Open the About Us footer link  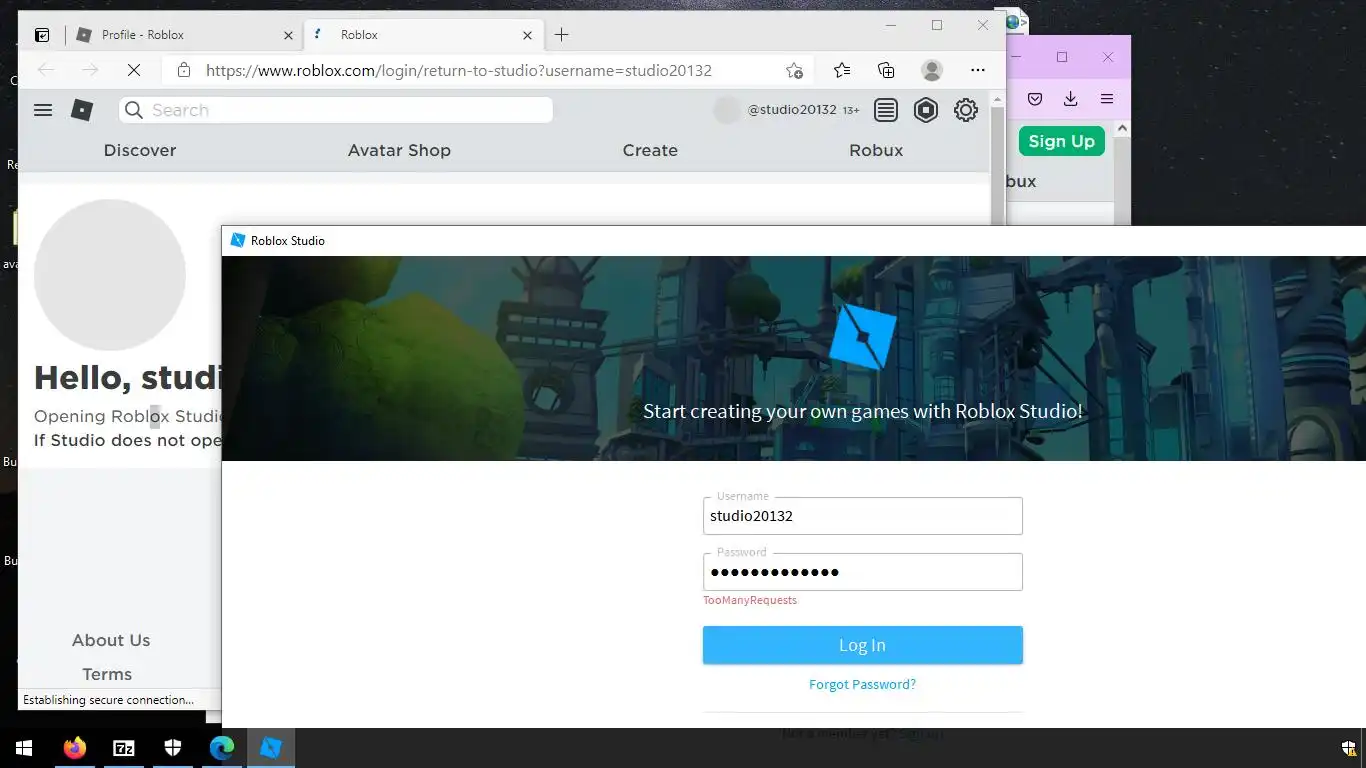coord(111,640)
